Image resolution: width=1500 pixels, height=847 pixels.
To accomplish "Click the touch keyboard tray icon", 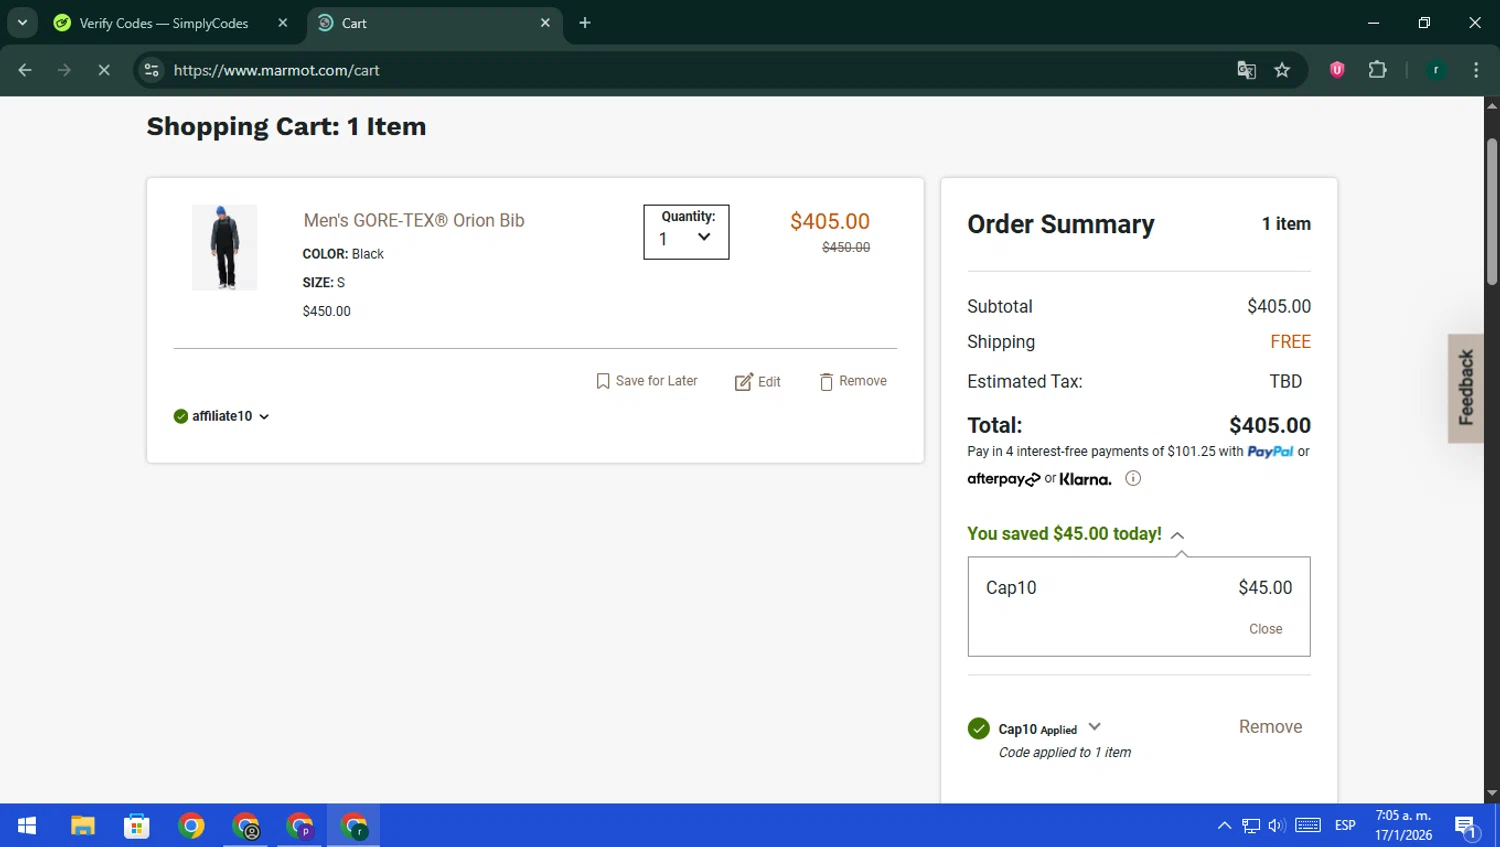I will (x=1308, y=826).
